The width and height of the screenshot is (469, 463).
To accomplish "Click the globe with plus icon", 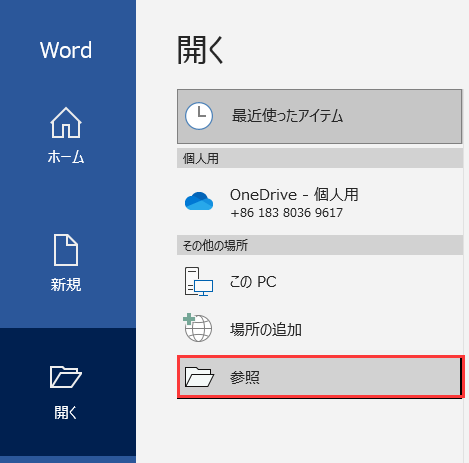I will (x=198, y=328).
